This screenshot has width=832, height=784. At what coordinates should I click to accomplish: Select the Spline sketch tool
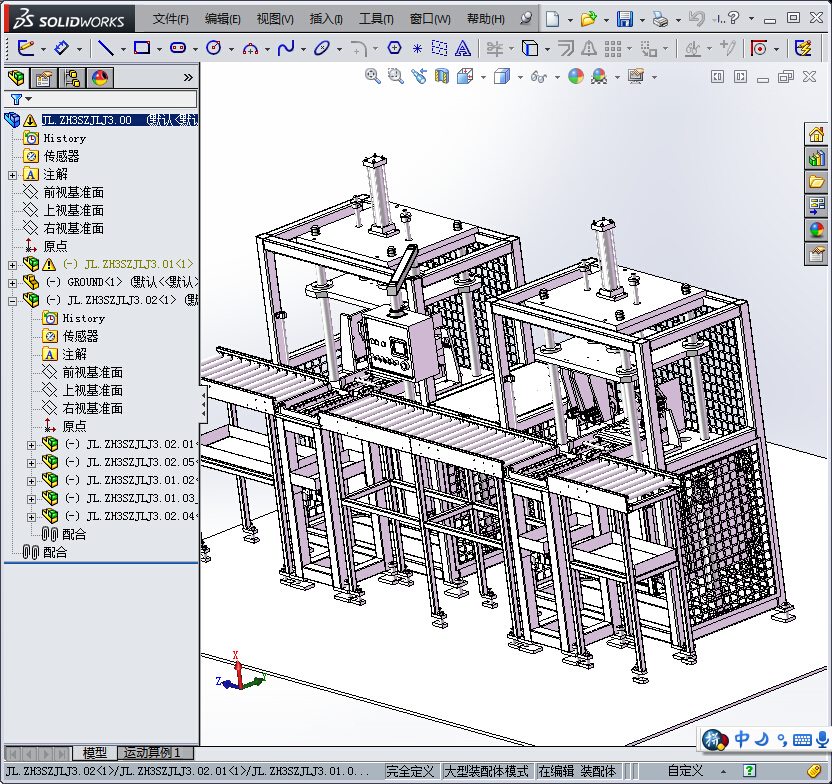[x=285, y=48]
